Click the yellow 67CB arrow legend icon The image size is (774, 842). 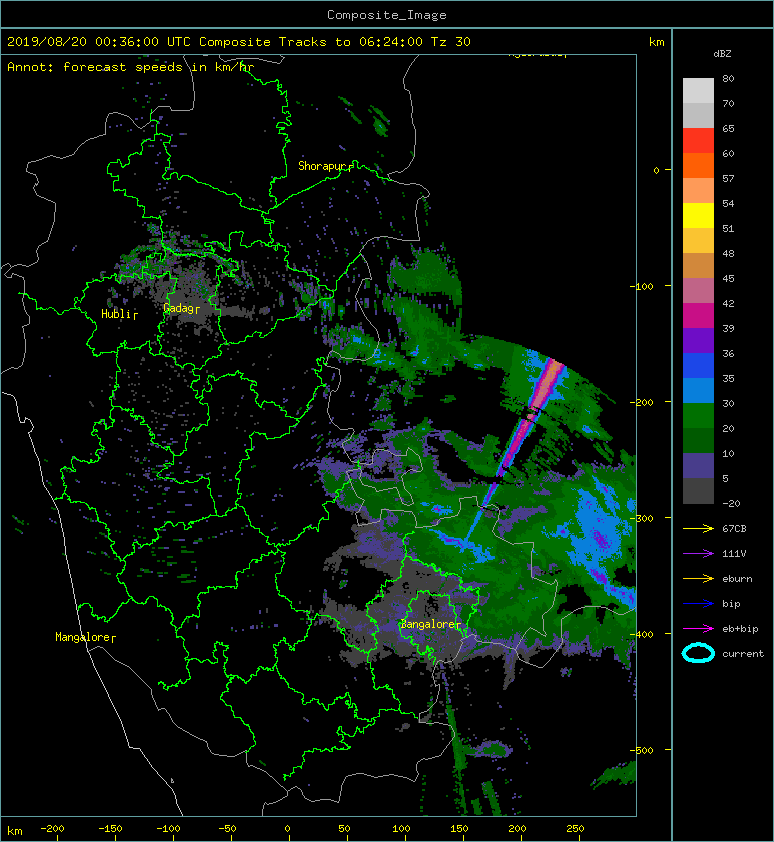point(698,528)
